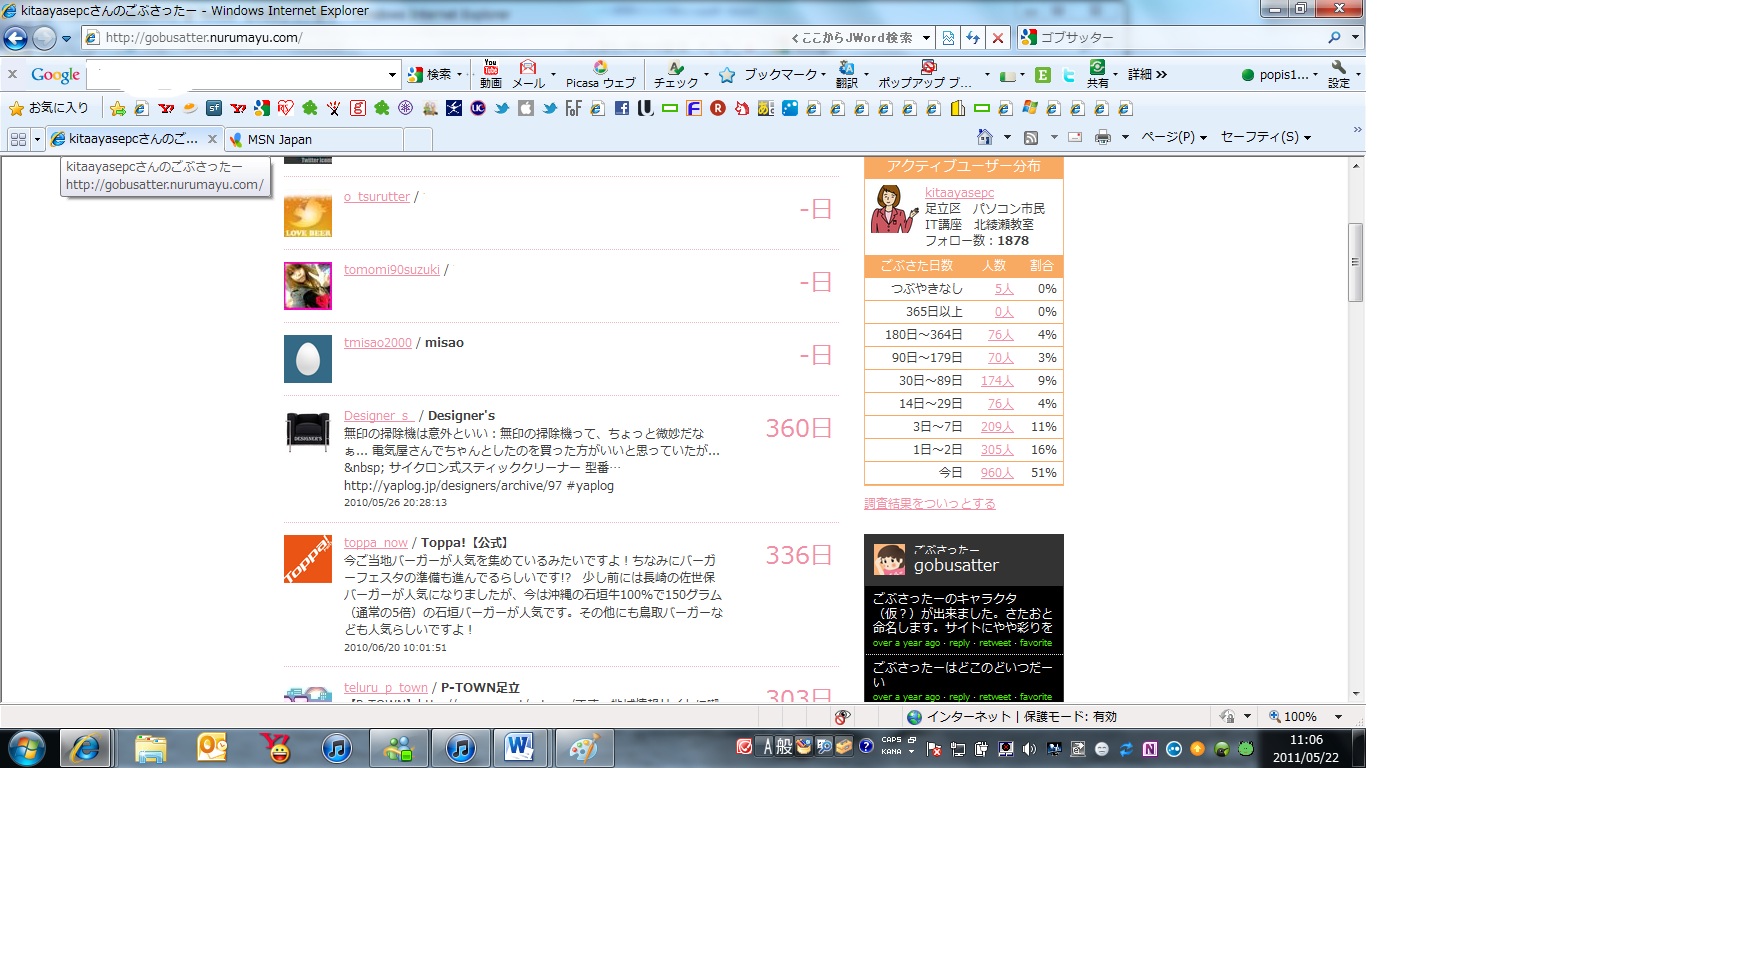Click the search magnifier in search box

[1334, 38]
